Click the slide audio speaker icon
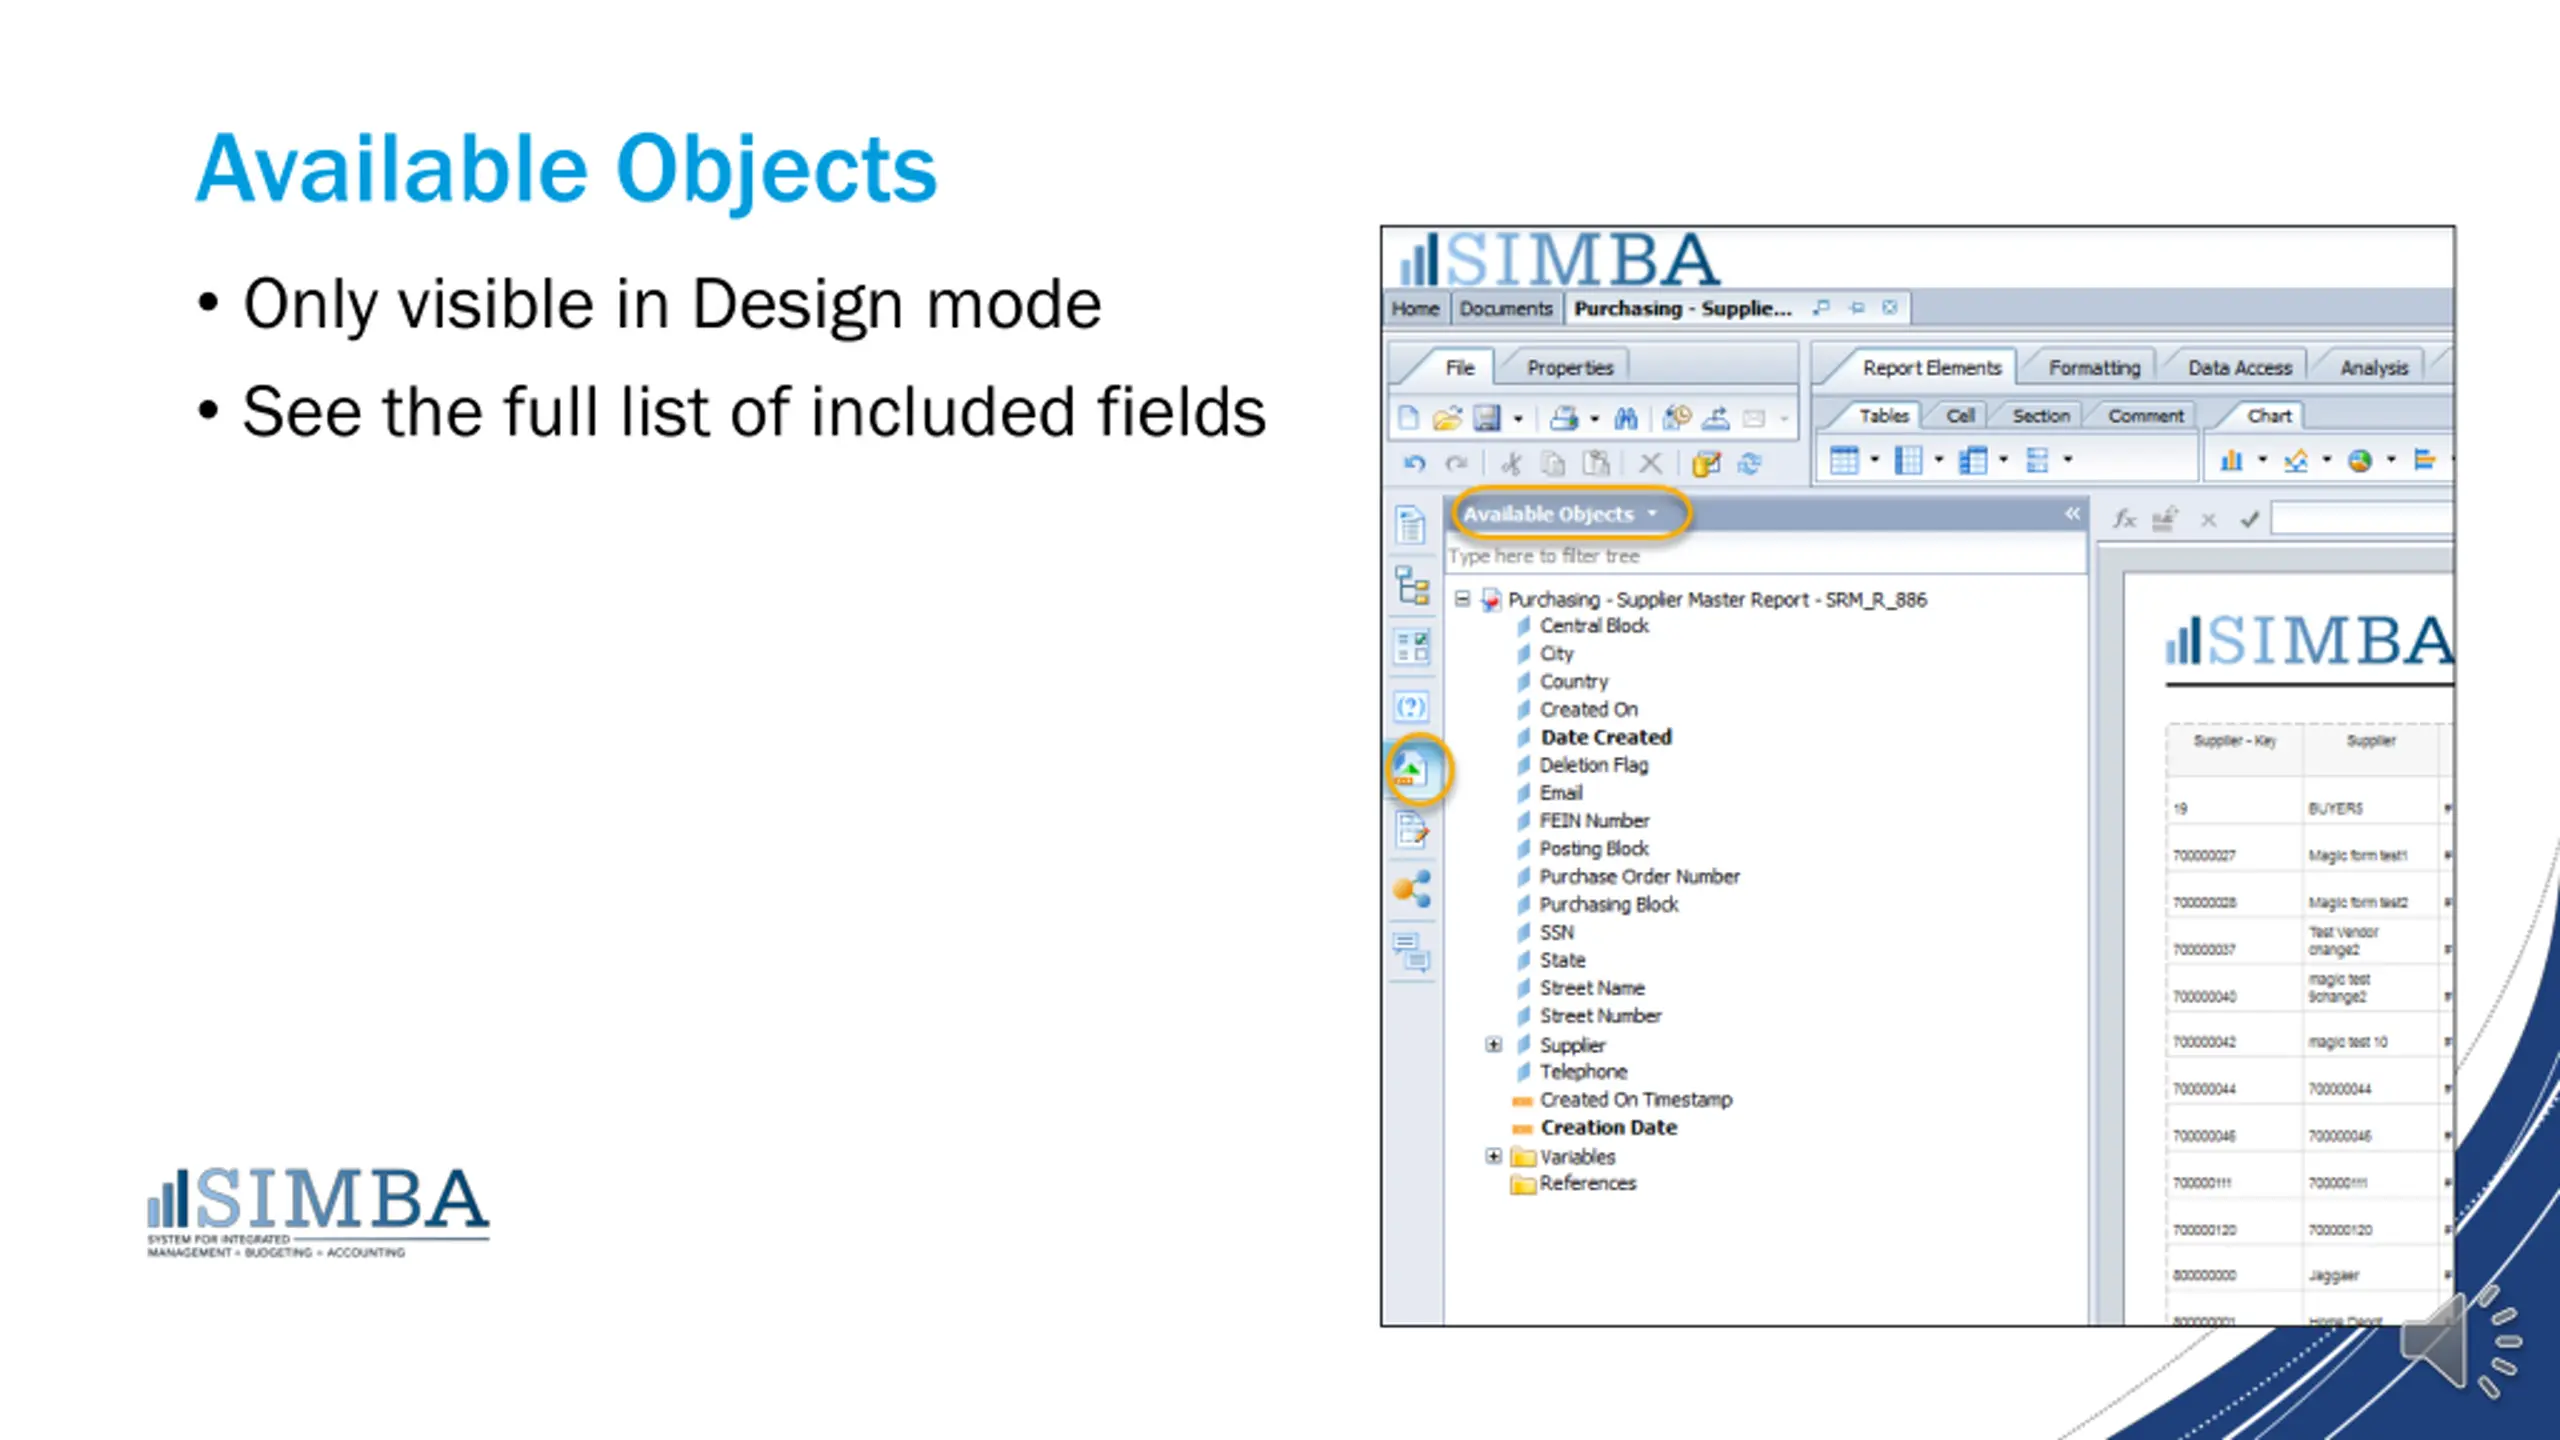Image resolution: width=2560 pixels, height=1440 pixels. coord(2460,1340)
